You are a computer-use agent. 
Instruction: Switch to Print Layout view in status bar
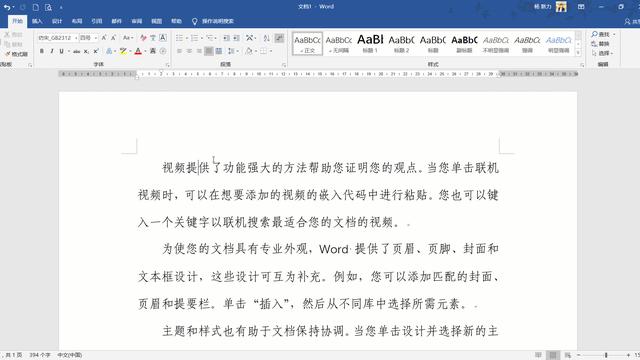(553, 355)
